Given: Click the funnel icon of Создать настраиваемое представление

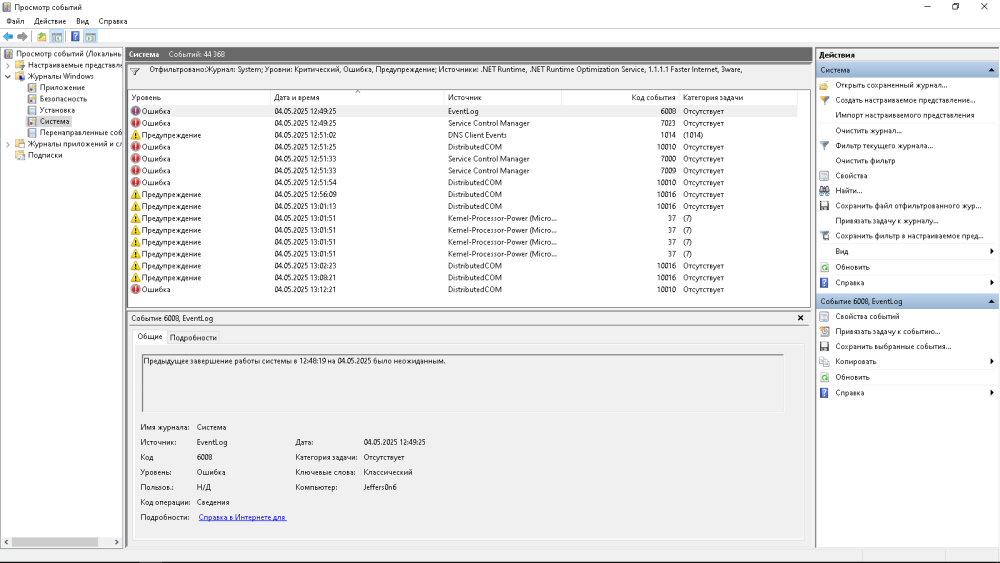Looking at the screenshot, I should click(x=824, y=100).
